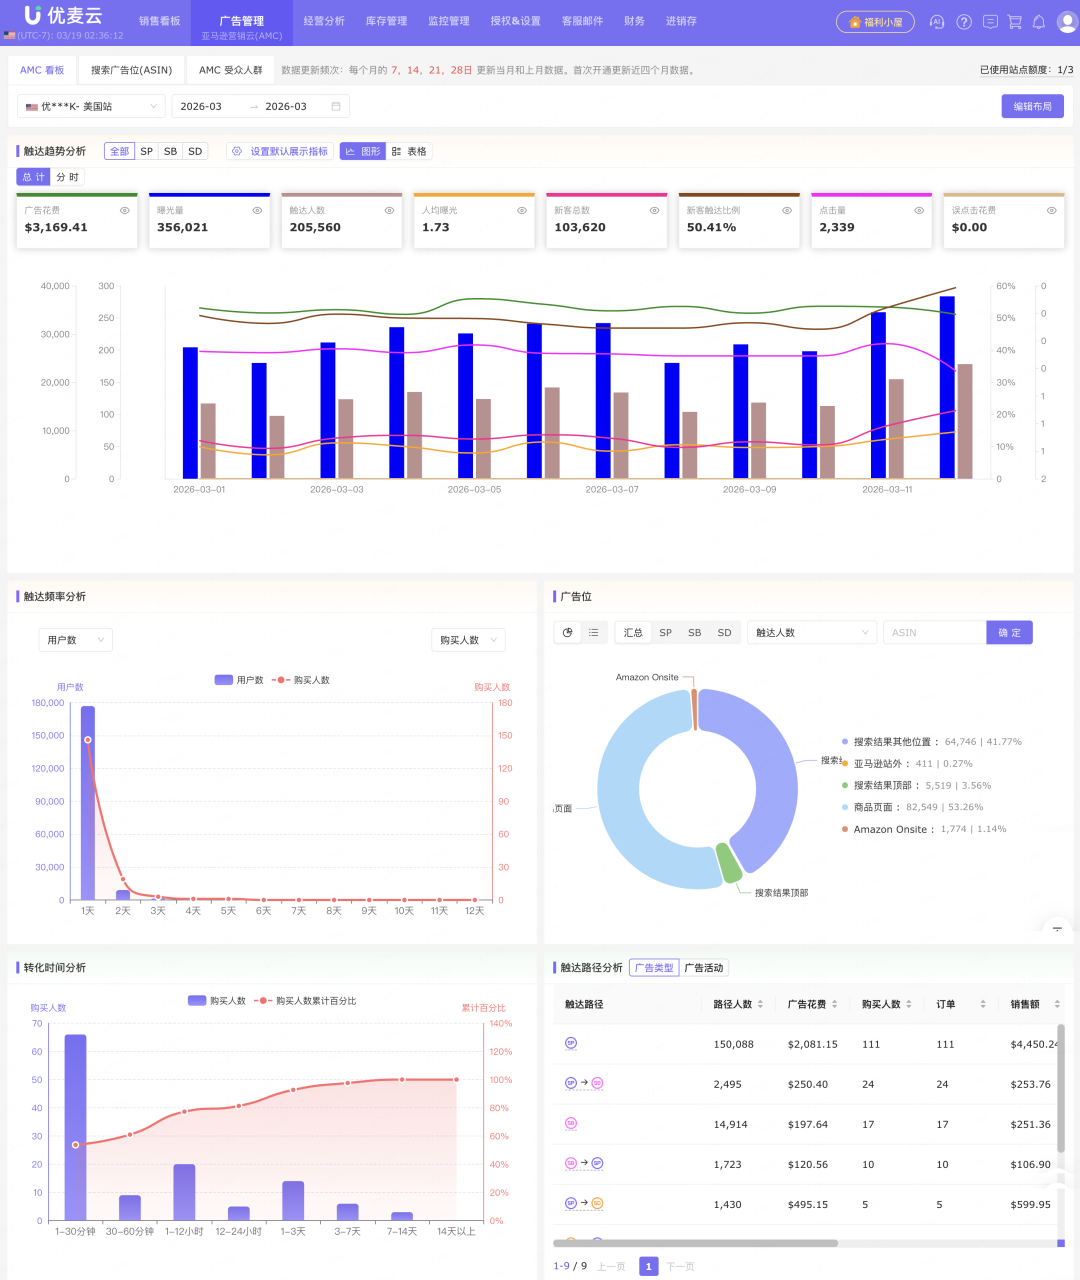Switch 广告位 panel to pie chart view
This screenshot has height=1280, width=1080.
[x=568, y=633]
